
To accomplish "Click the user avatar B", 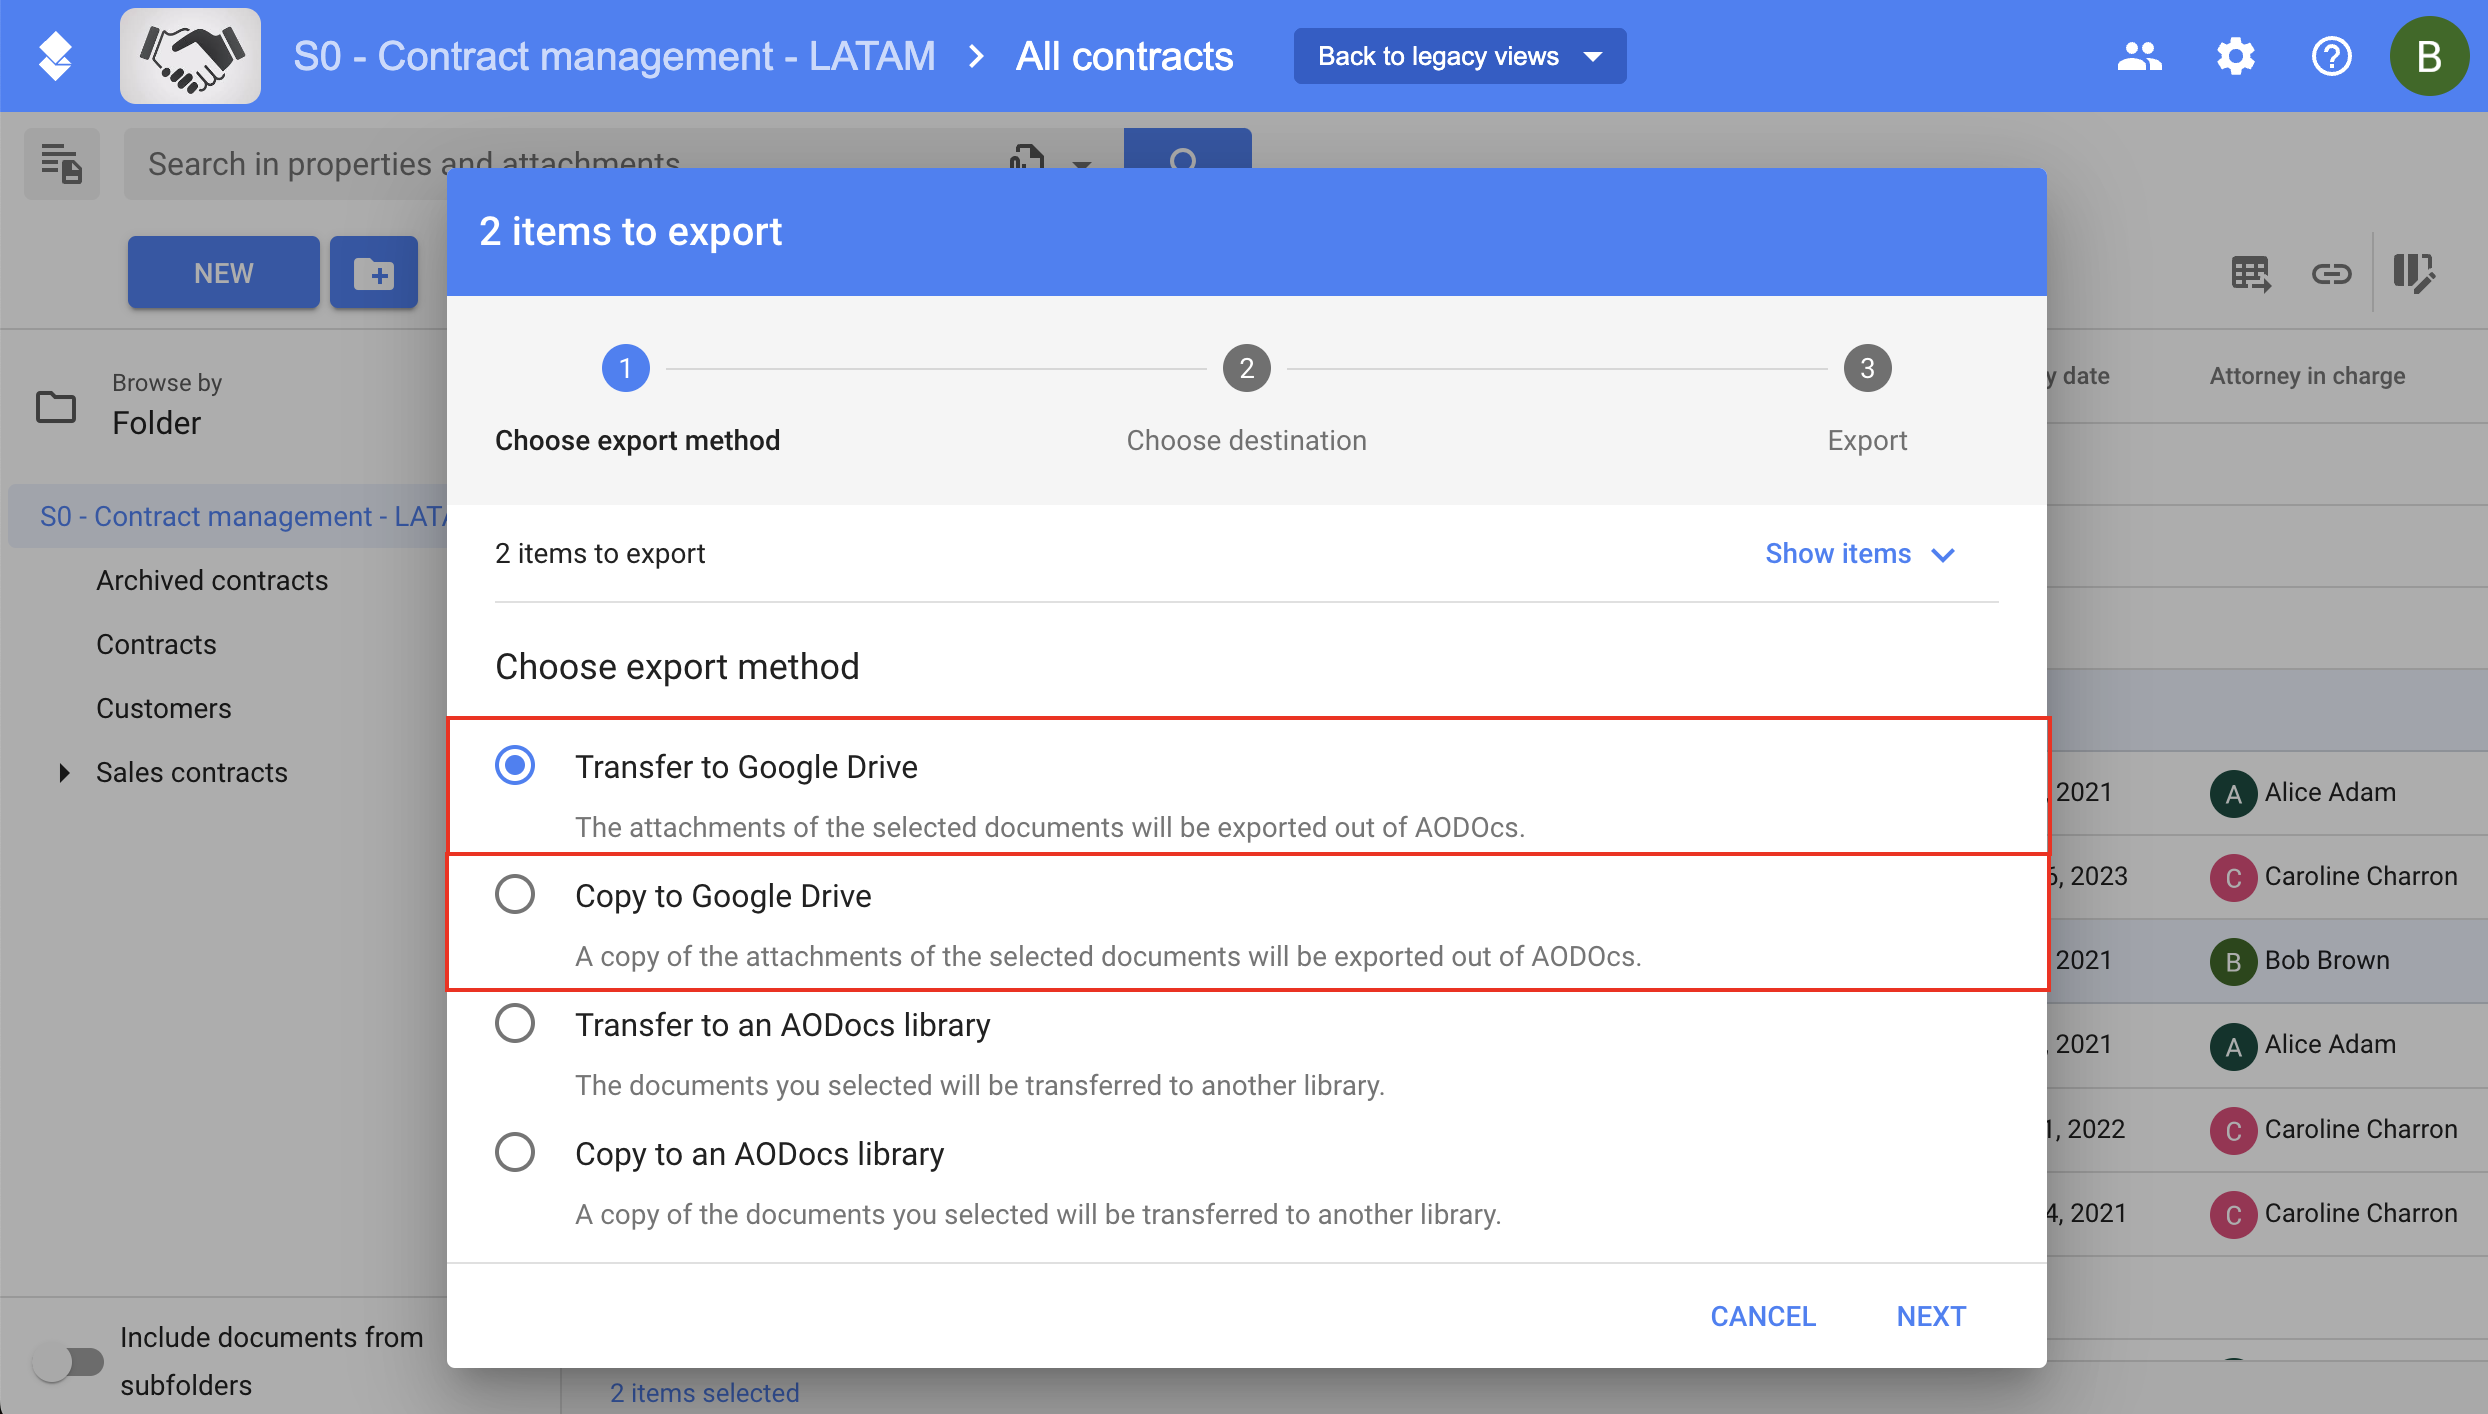I will click(2429, 56).
